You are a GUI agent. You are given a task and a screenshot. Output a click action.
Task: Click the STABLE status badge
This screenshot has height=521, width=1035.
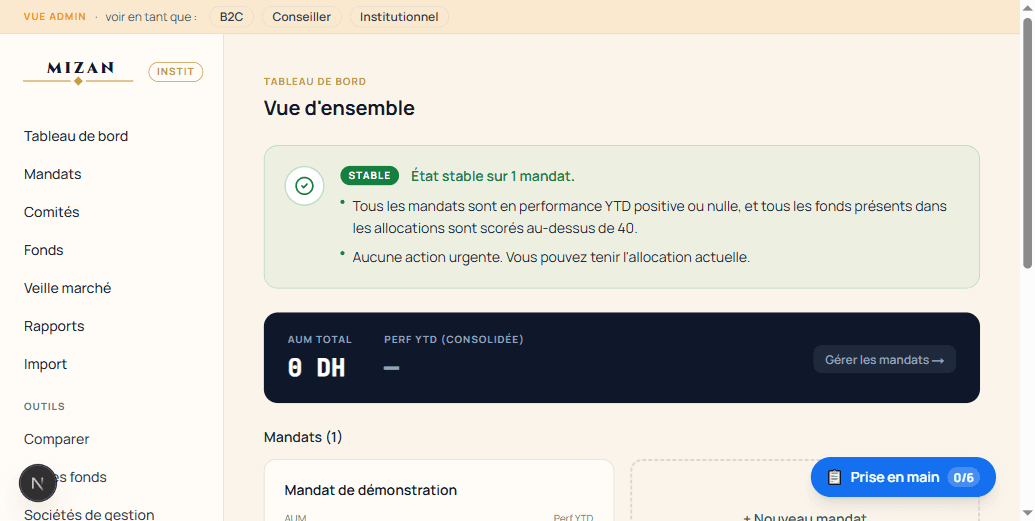[x=370, y=176]
